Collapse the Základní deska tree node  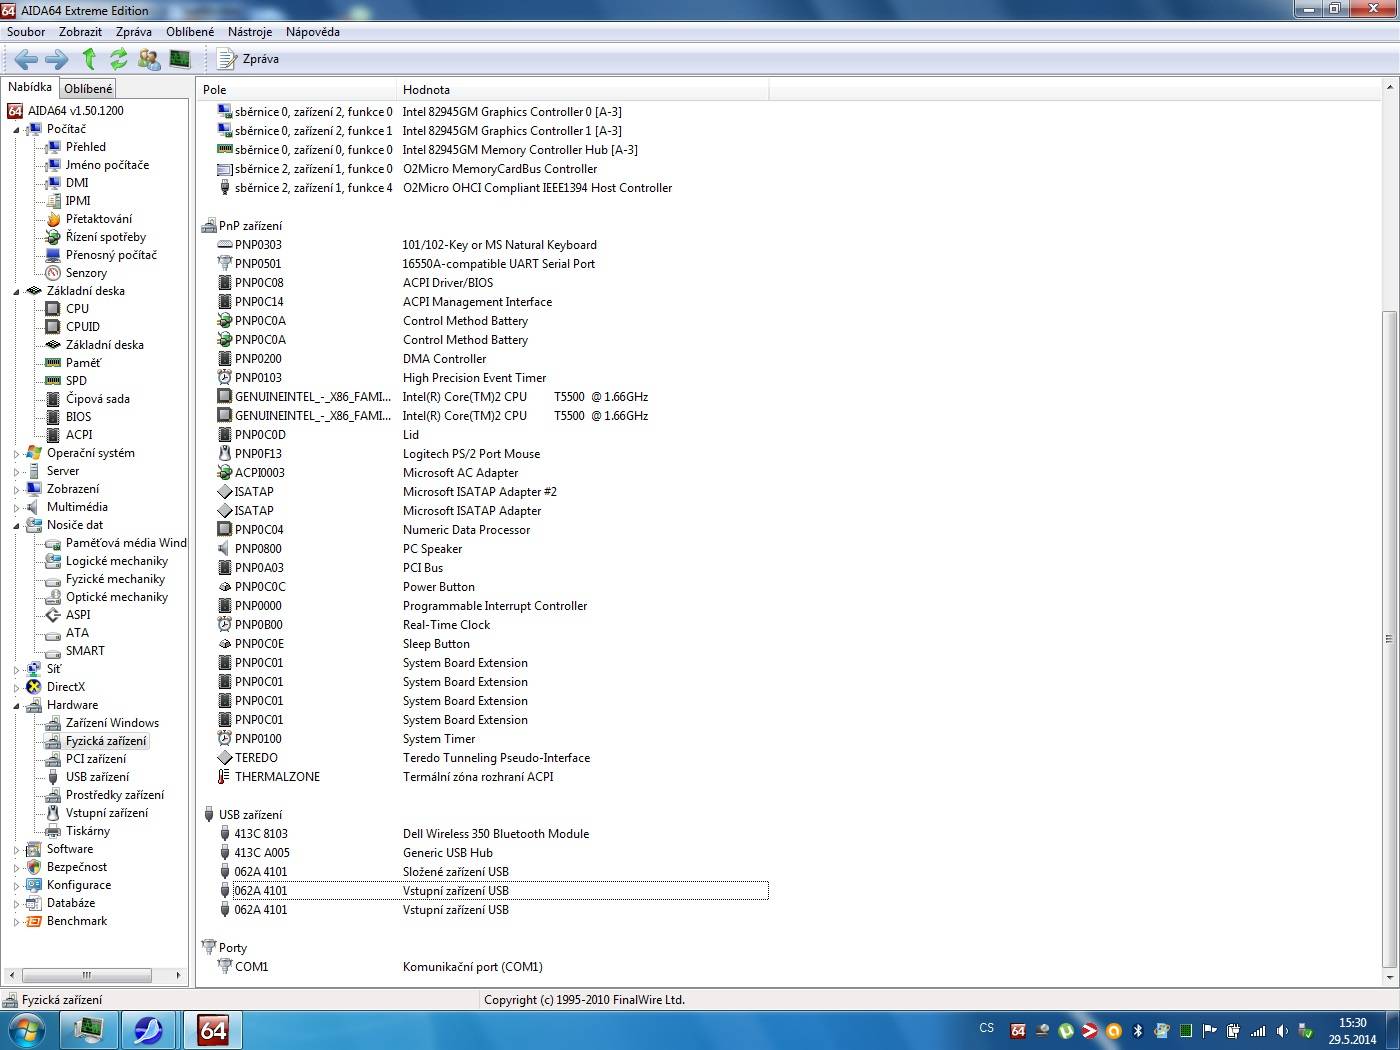(16, 292)
